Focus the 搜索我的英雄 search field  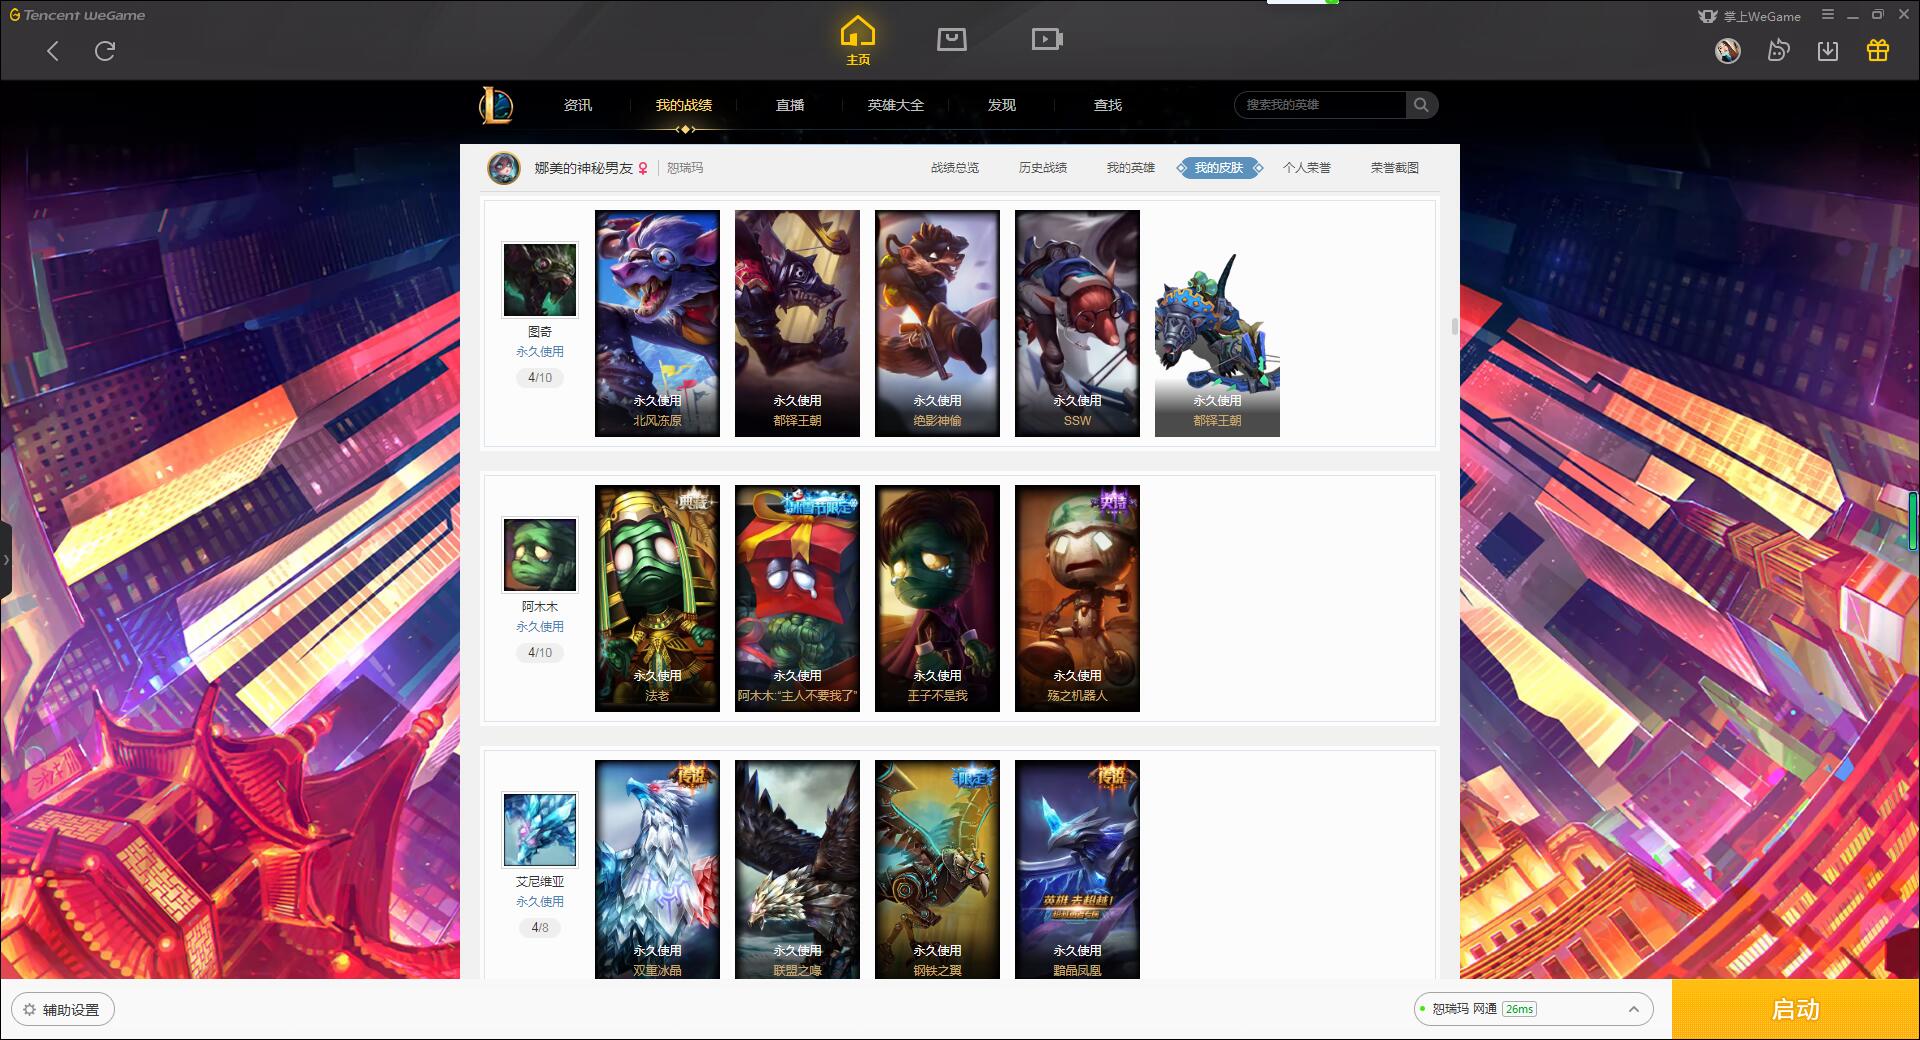tap(1320, 105)
